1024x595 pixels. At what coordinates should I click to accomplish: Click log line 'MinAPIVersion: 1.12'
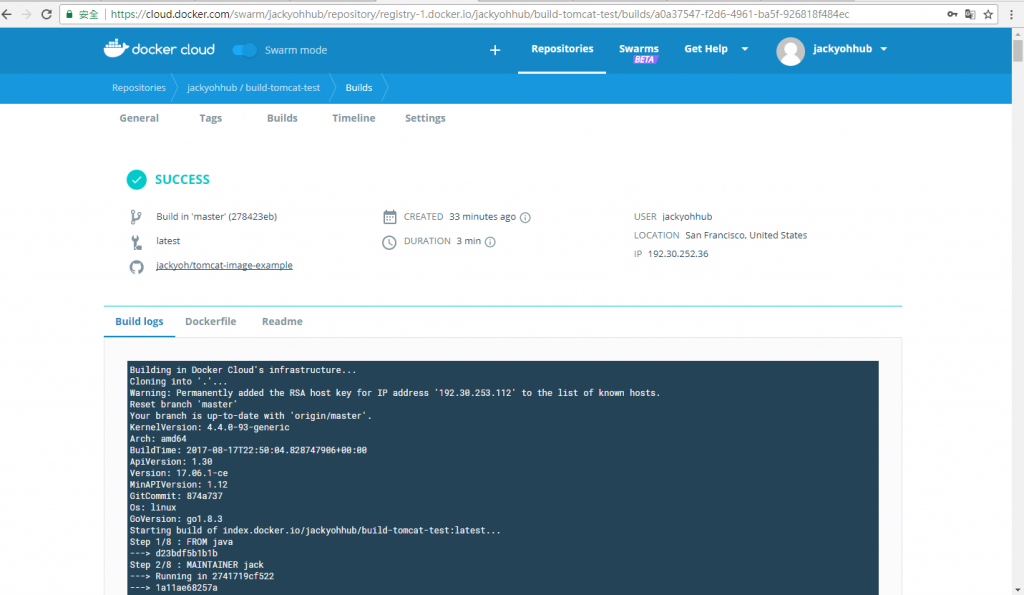[x=178, y=484]
